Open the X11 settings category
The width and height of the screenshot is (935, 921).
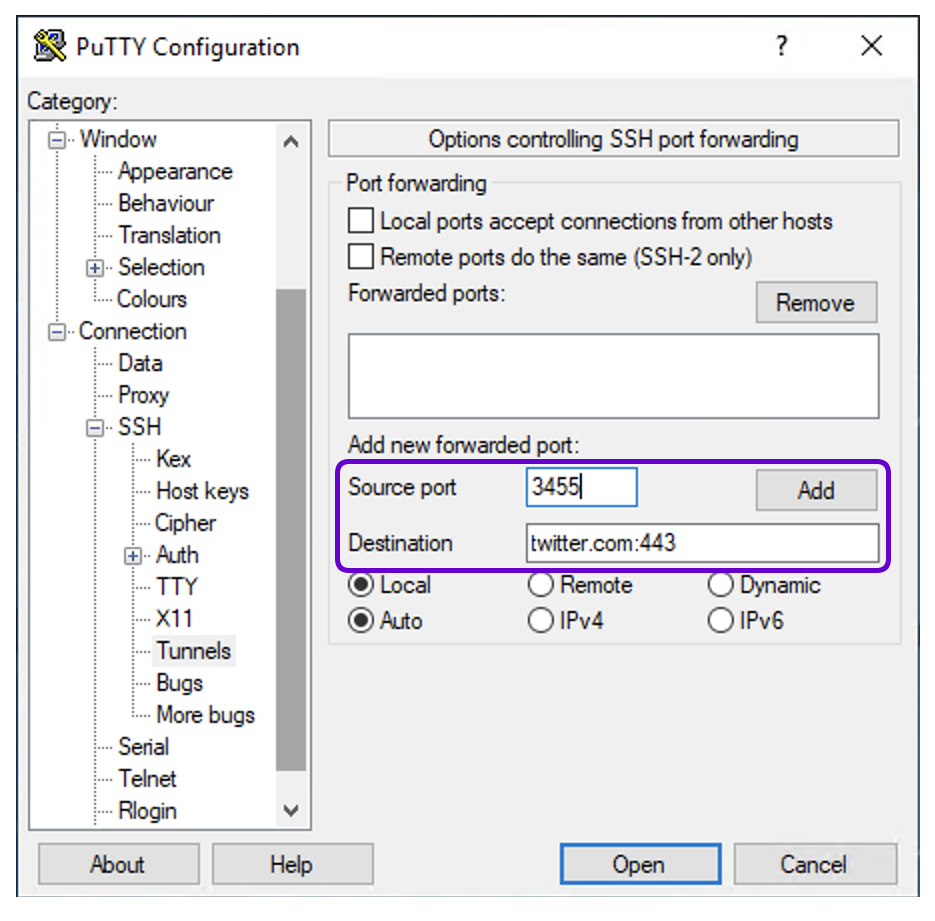[173, 619]
